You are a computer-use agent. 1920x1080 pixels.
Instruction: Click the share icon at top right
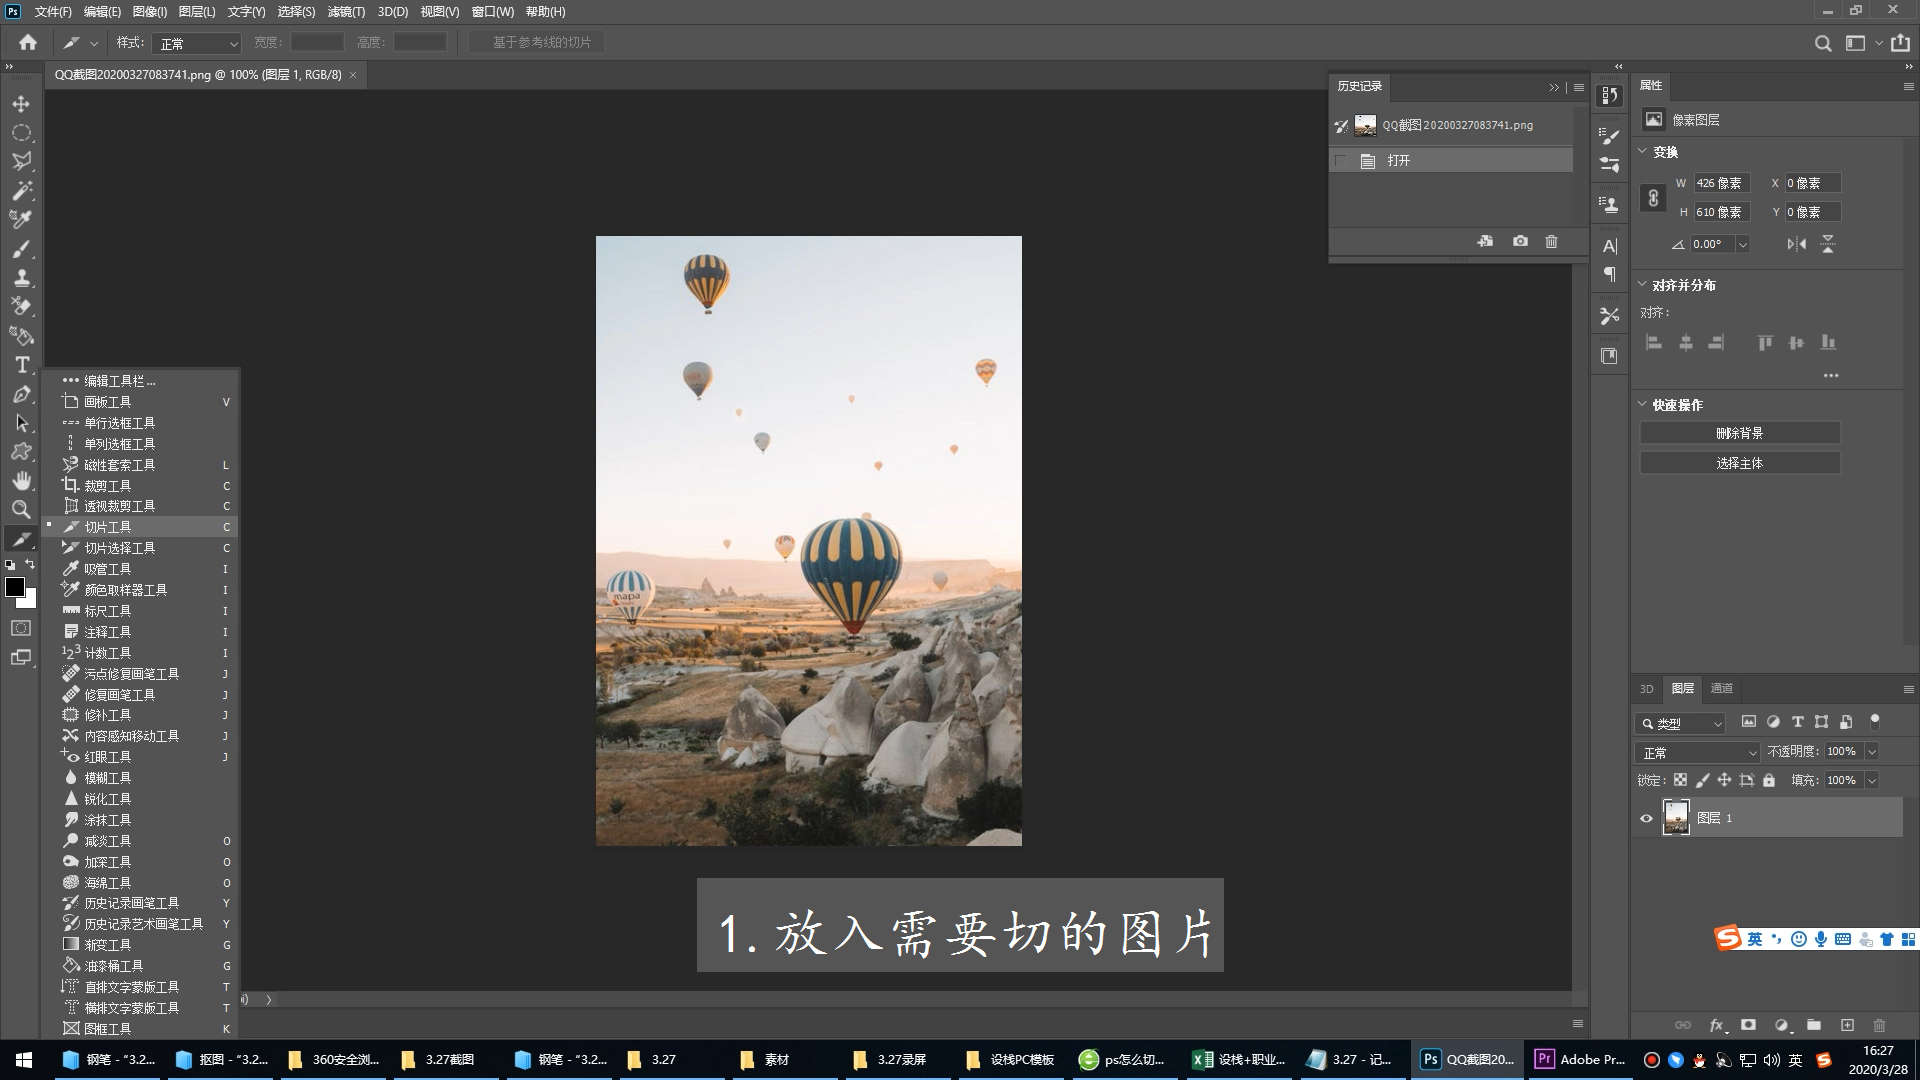click(1900, 43)
